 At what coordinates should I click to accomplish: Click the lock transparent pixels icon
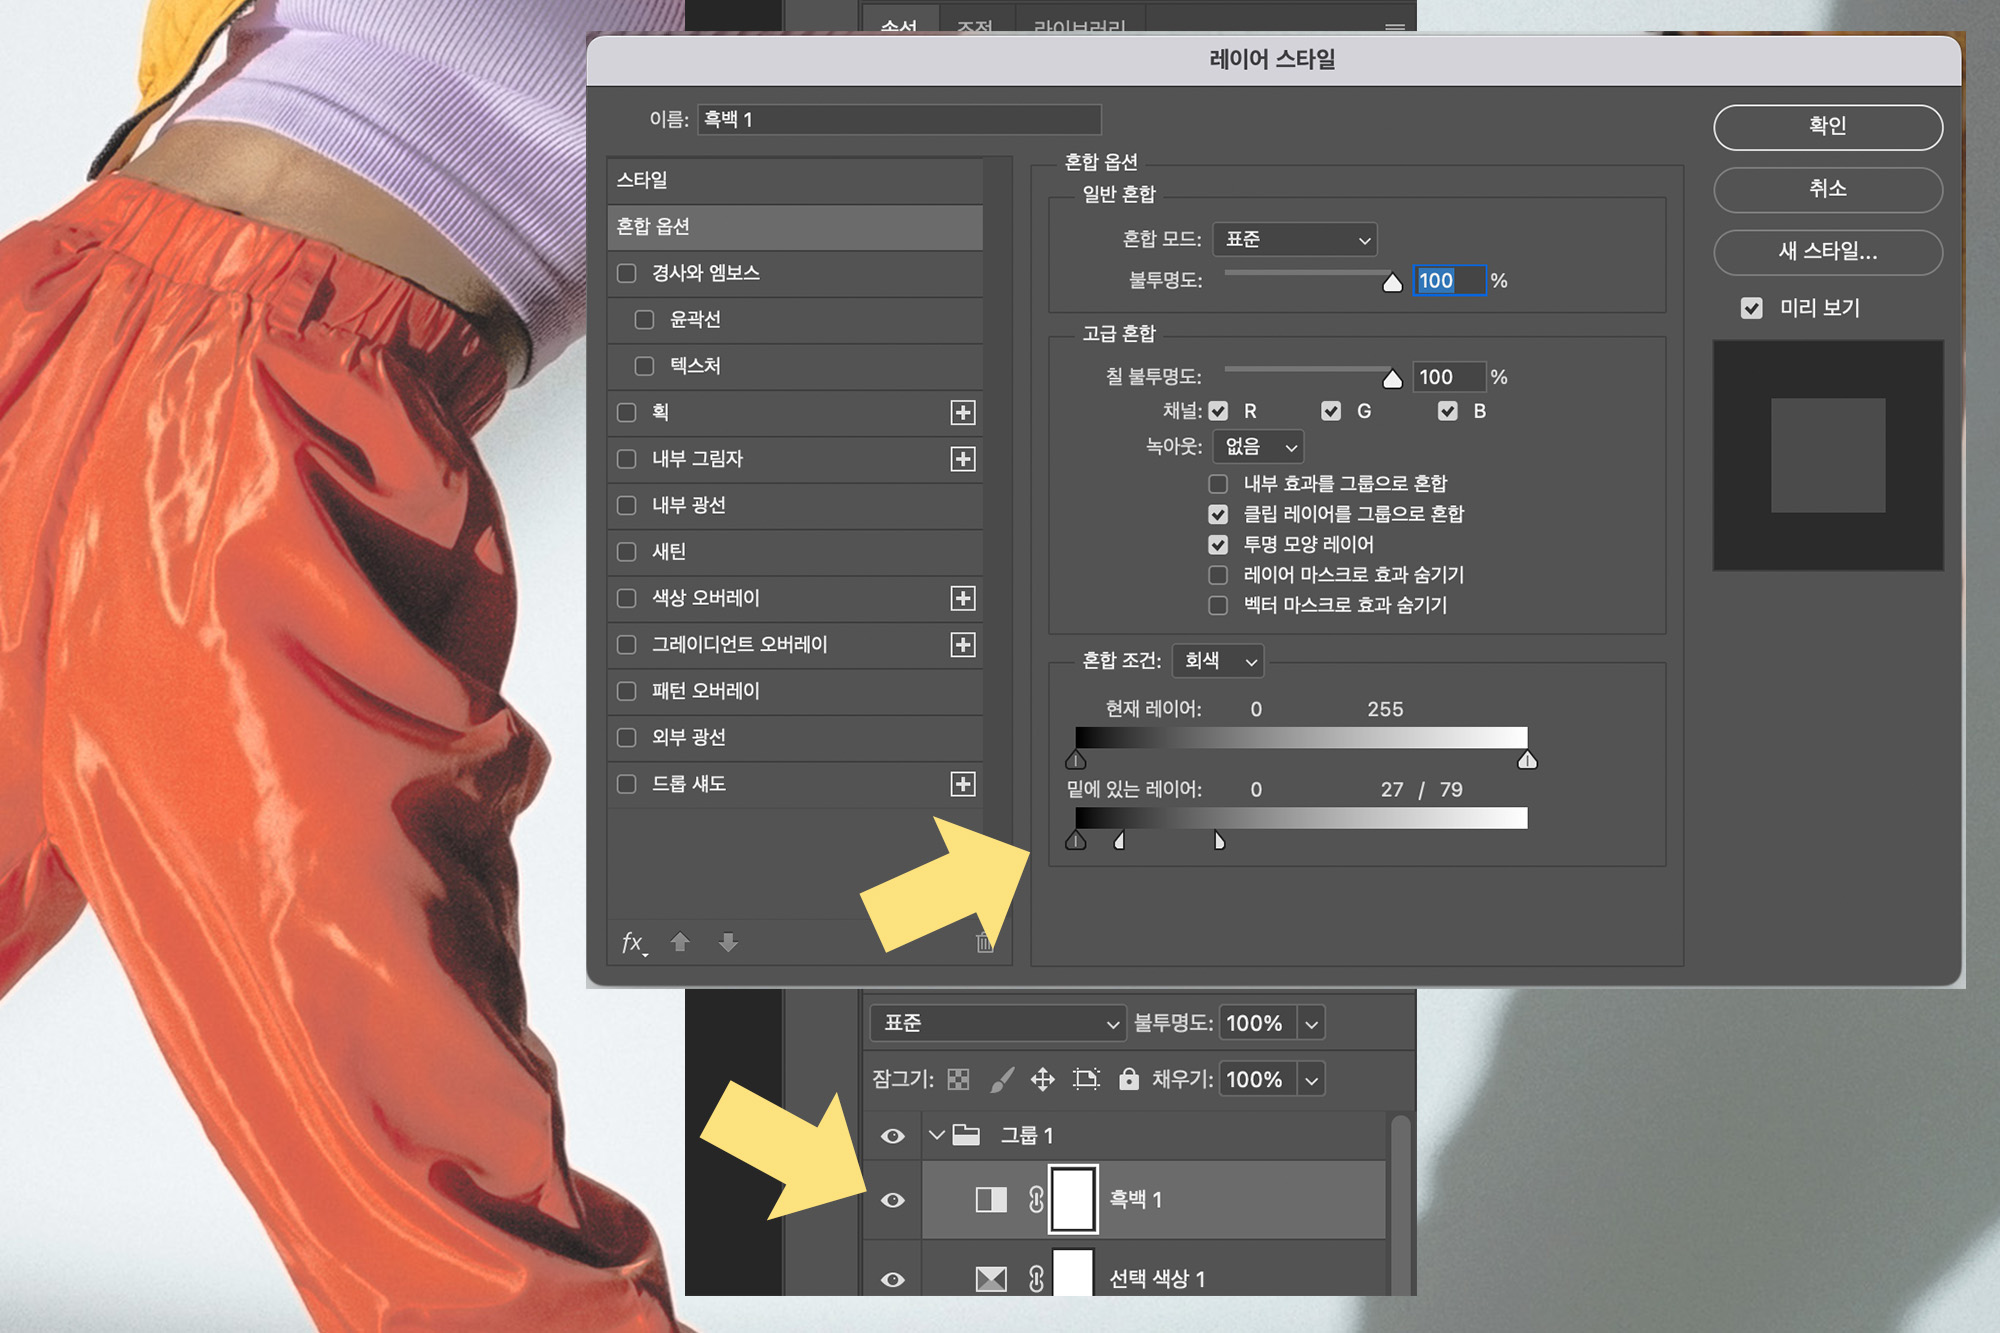click(958, 1079)
